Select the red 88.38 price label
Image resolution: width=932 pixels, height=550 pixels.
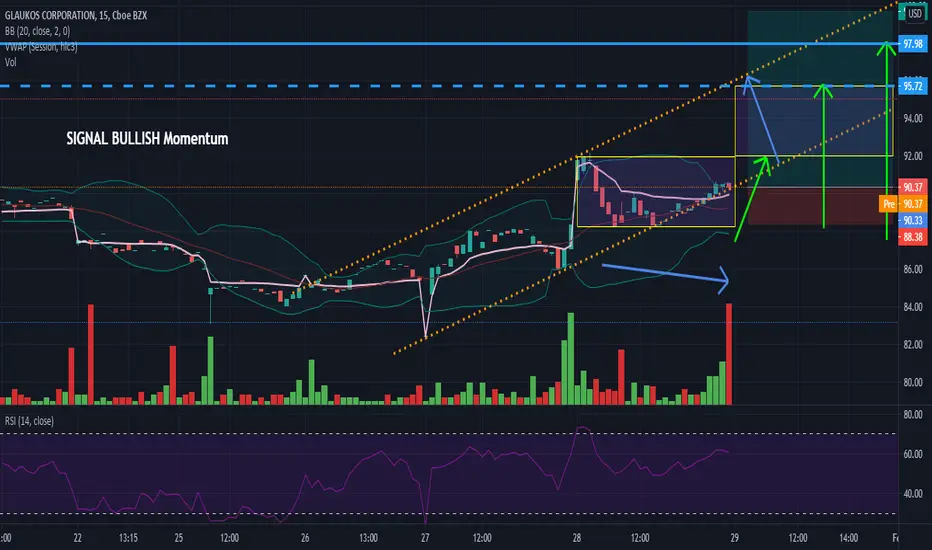pos(912,237)
